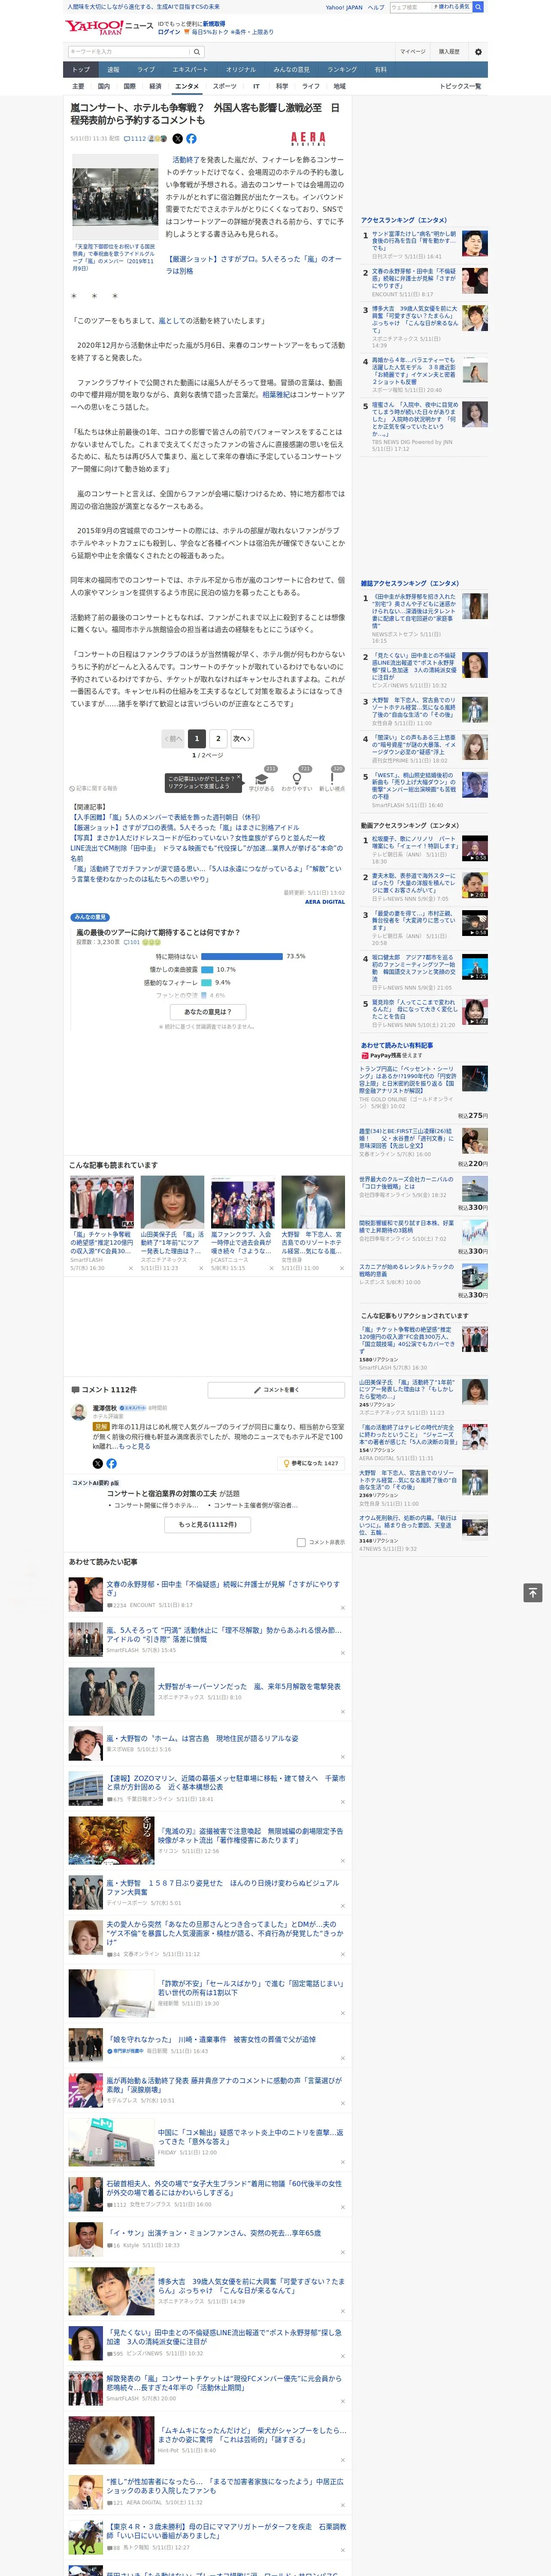Viewport: 551px width, 2576px height.
Task: Select the 経済 category
Action: (x=155, y=86)
